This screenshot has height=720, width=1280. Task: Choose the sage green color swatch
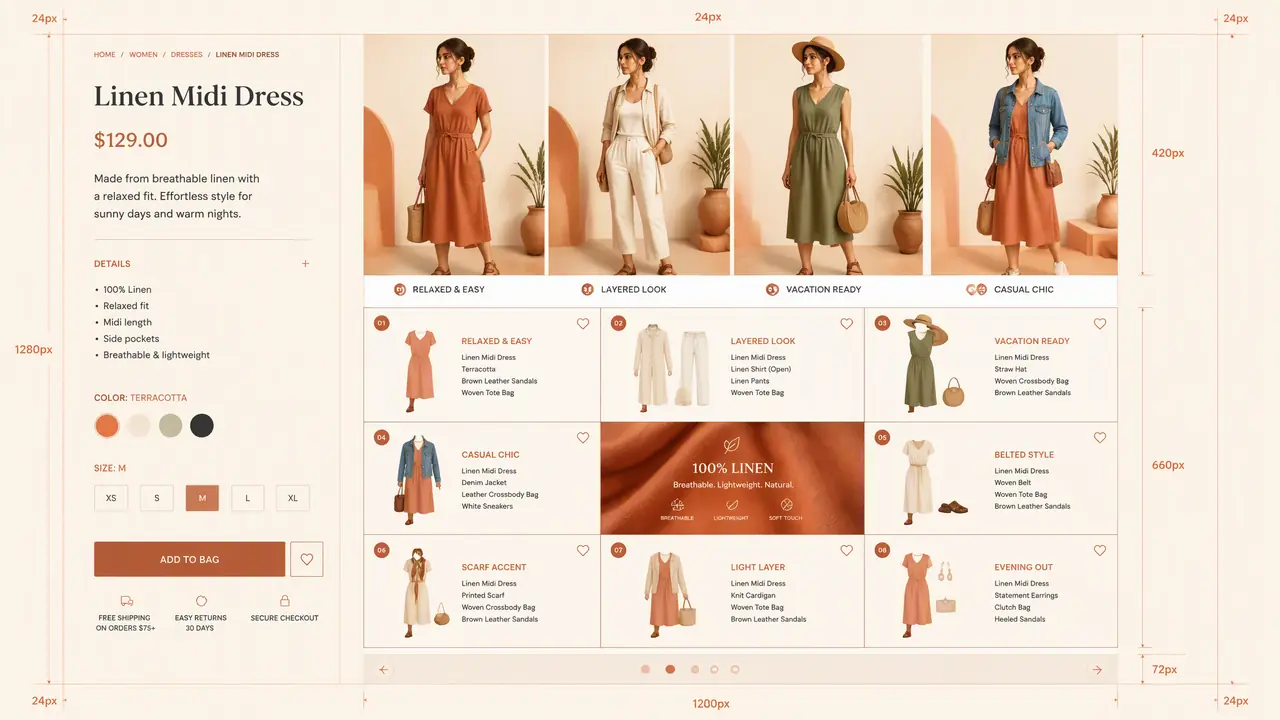click(170, 426)
